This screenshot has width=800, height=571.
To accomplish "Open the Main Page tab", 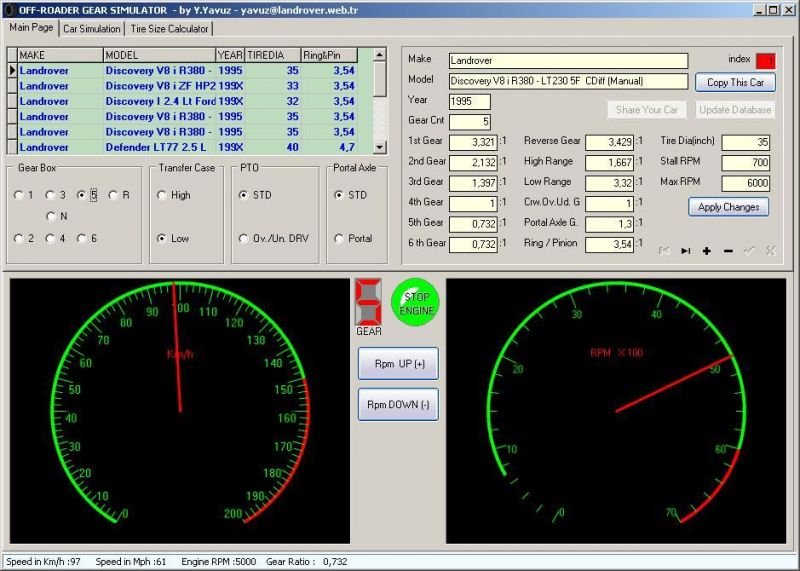I will click(31, 28).
